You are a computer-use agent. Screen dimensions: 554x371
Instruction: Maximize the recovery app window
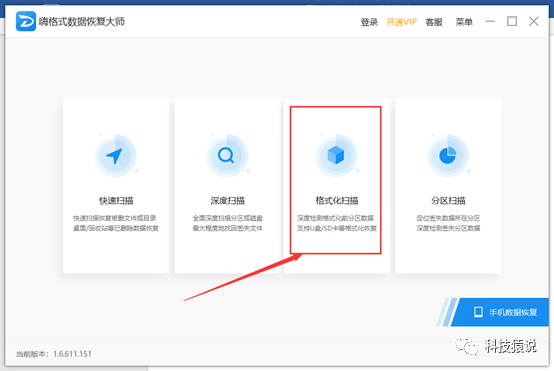pos(512,22)
